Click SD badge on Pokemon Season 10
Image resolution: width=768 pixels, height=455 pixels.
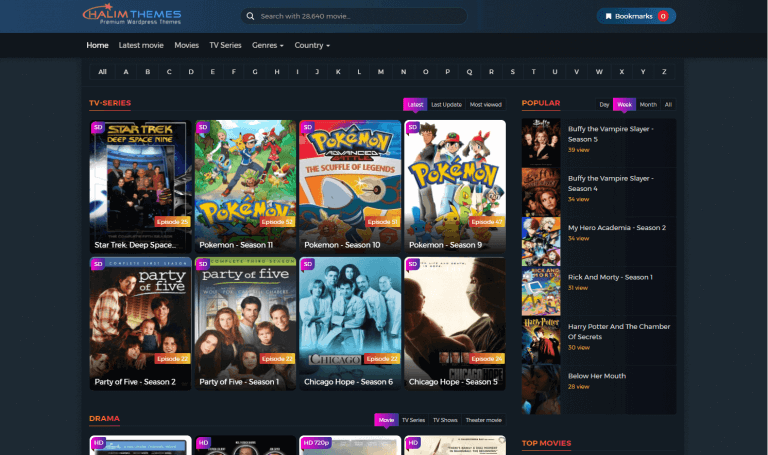308,127
